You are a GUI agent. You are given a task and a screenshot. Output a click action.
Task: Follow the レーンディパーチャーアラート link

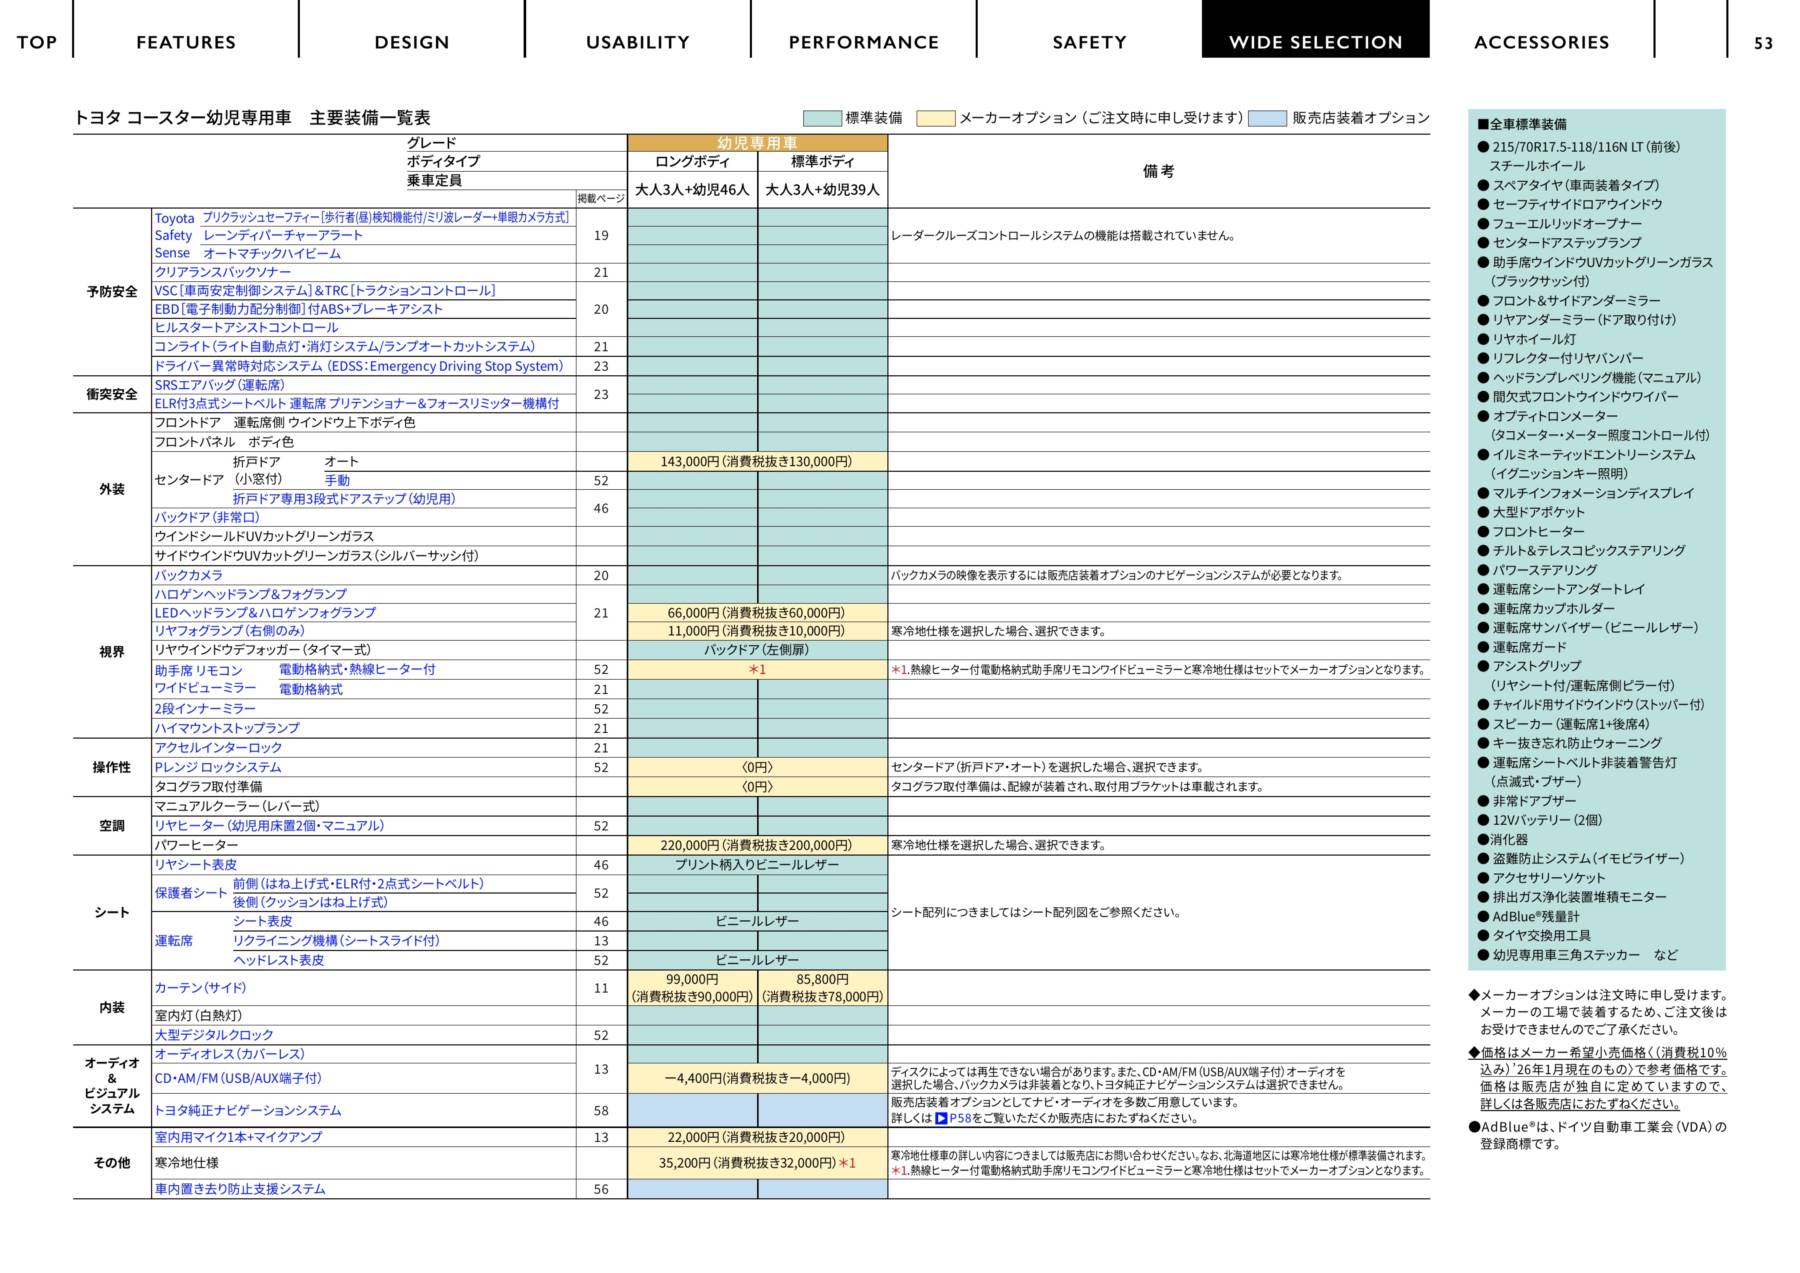click(282, 235)
